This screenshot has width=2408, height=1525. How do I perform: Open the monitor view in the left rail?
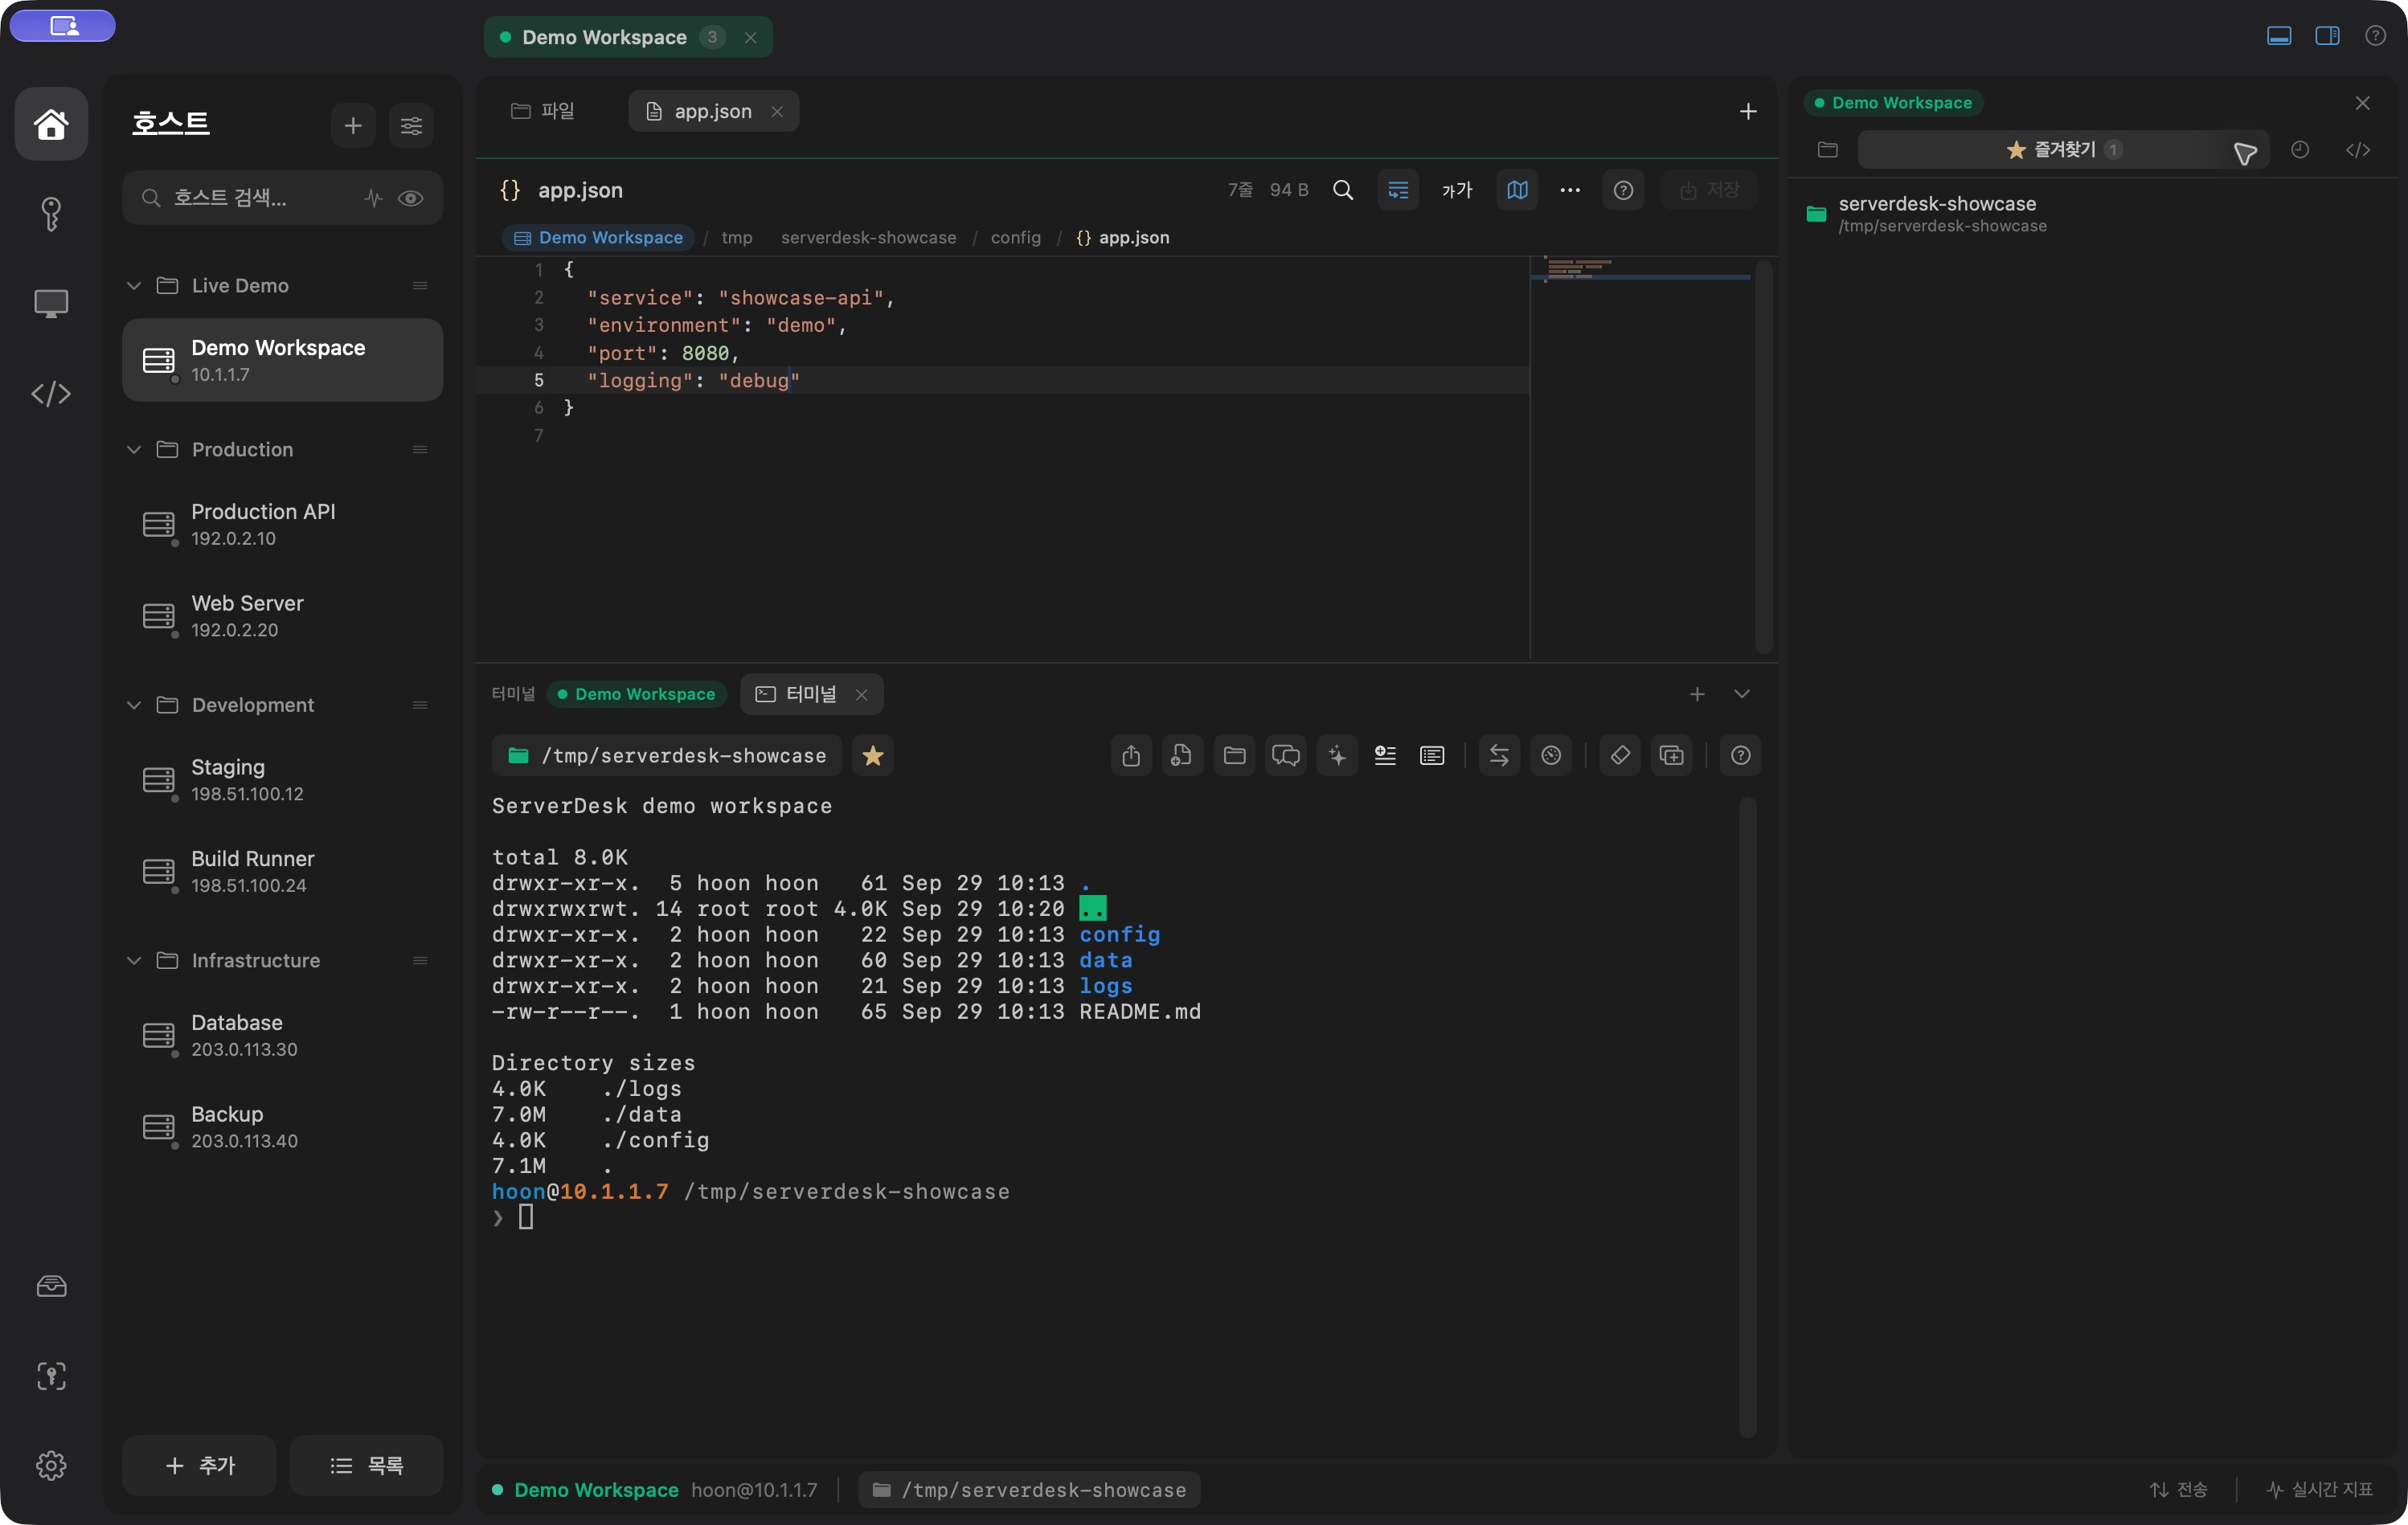pyautogui.click(x=51, y=303)
